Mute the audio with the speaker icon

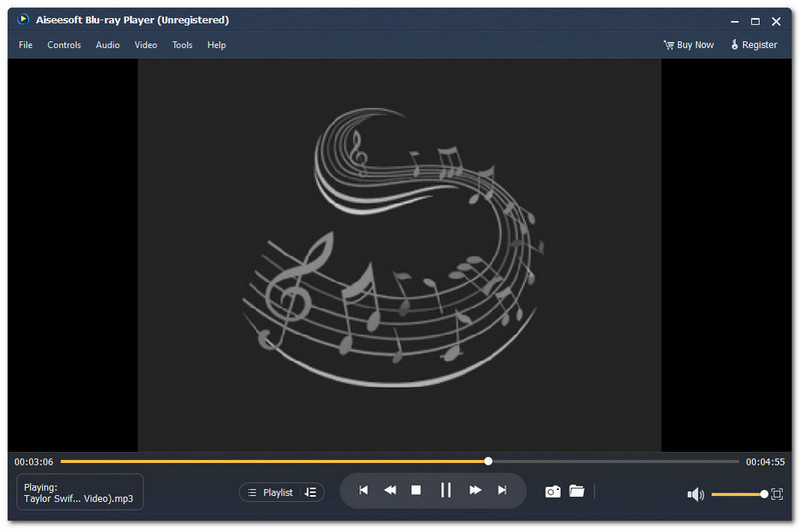click(696, 494)
